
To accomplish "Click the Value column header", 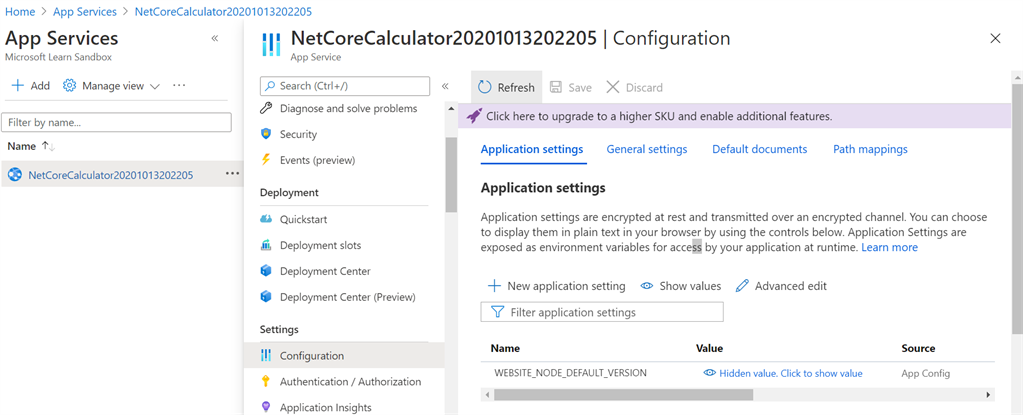I will (709, 348).
